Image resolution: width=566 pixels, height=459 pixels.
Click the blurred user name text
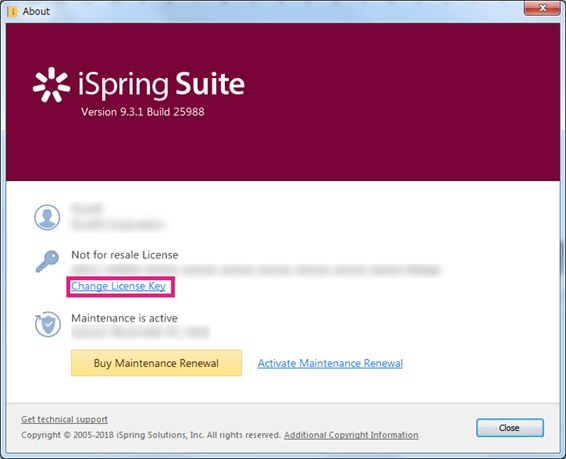(x=87, y=208)
